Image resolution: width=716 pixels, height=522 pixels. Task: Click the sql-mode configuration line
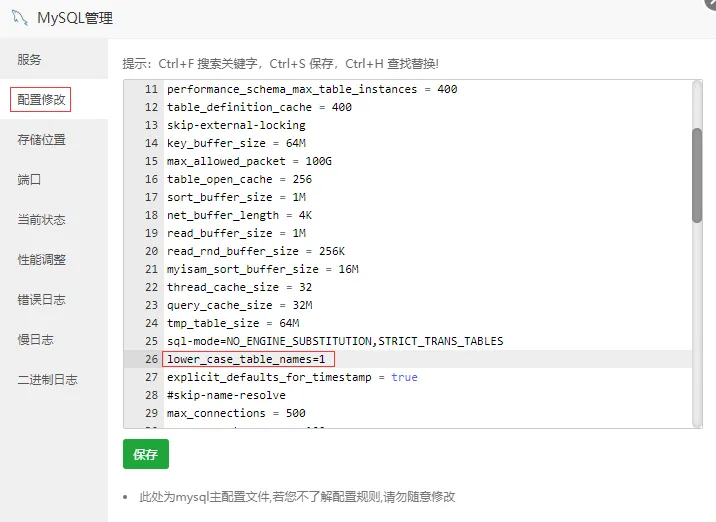334,341
